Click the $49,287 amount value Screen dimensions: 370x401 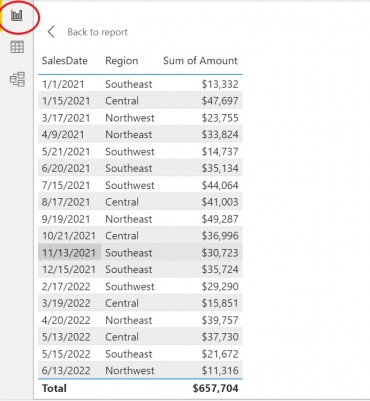point(220,219)
